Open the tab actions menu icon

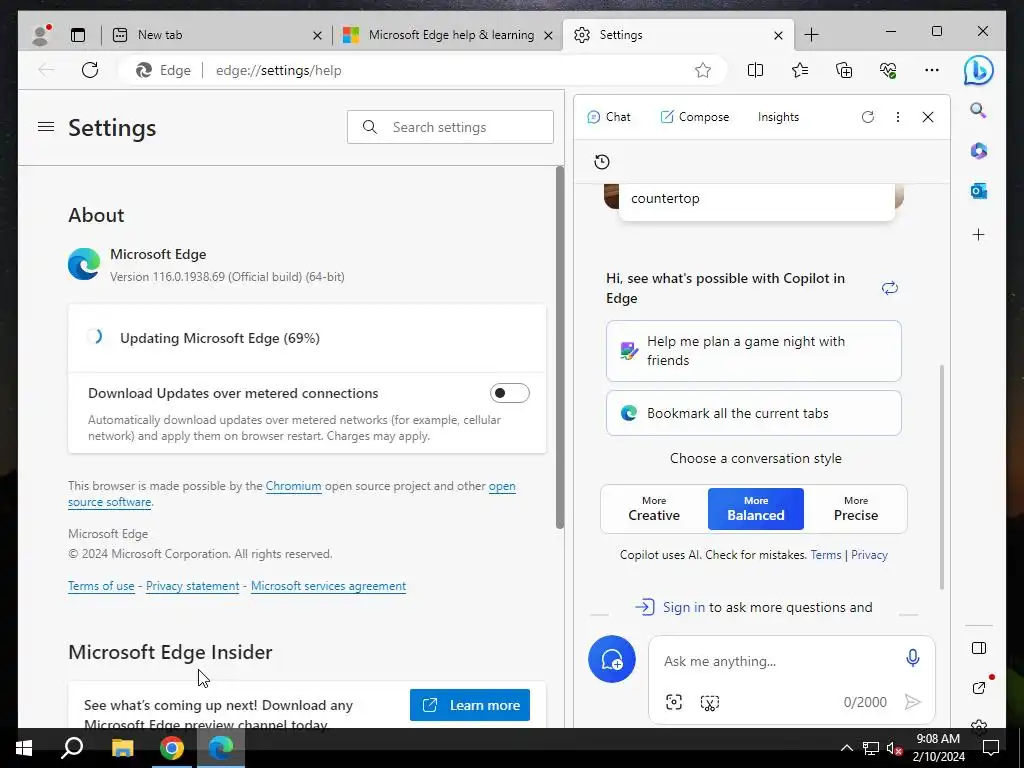point(78,35)
